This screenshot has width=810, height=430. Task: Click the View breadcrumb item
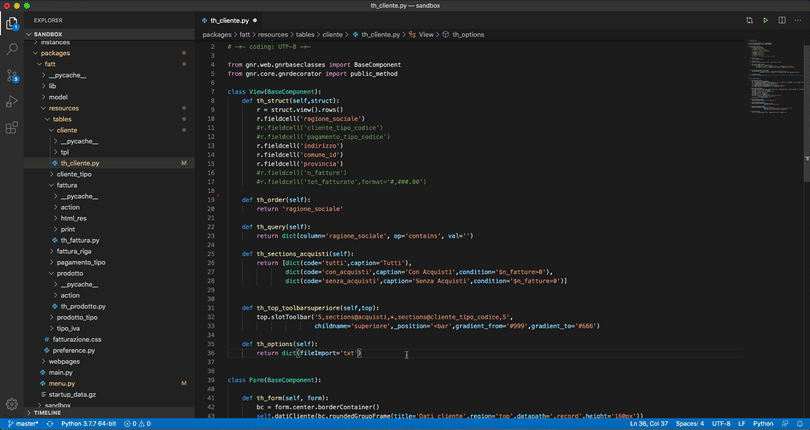click(426, 34)
